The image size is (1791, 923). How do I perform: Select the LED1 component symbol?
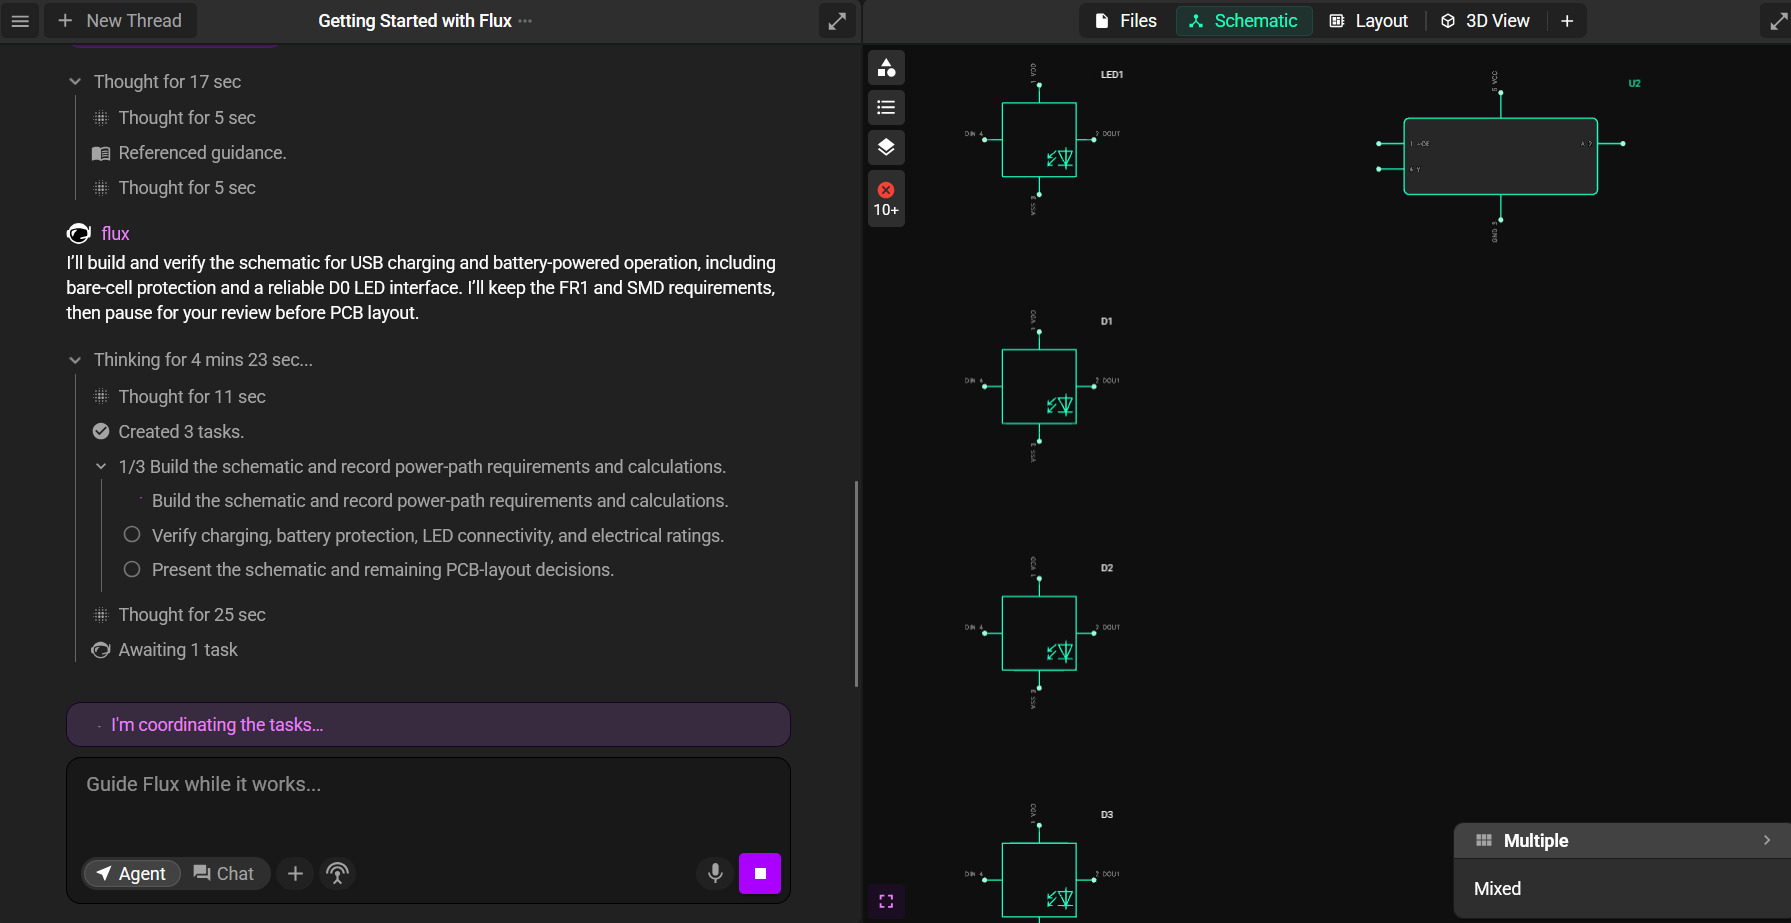pyautogui.click(x=1039, y=140)
